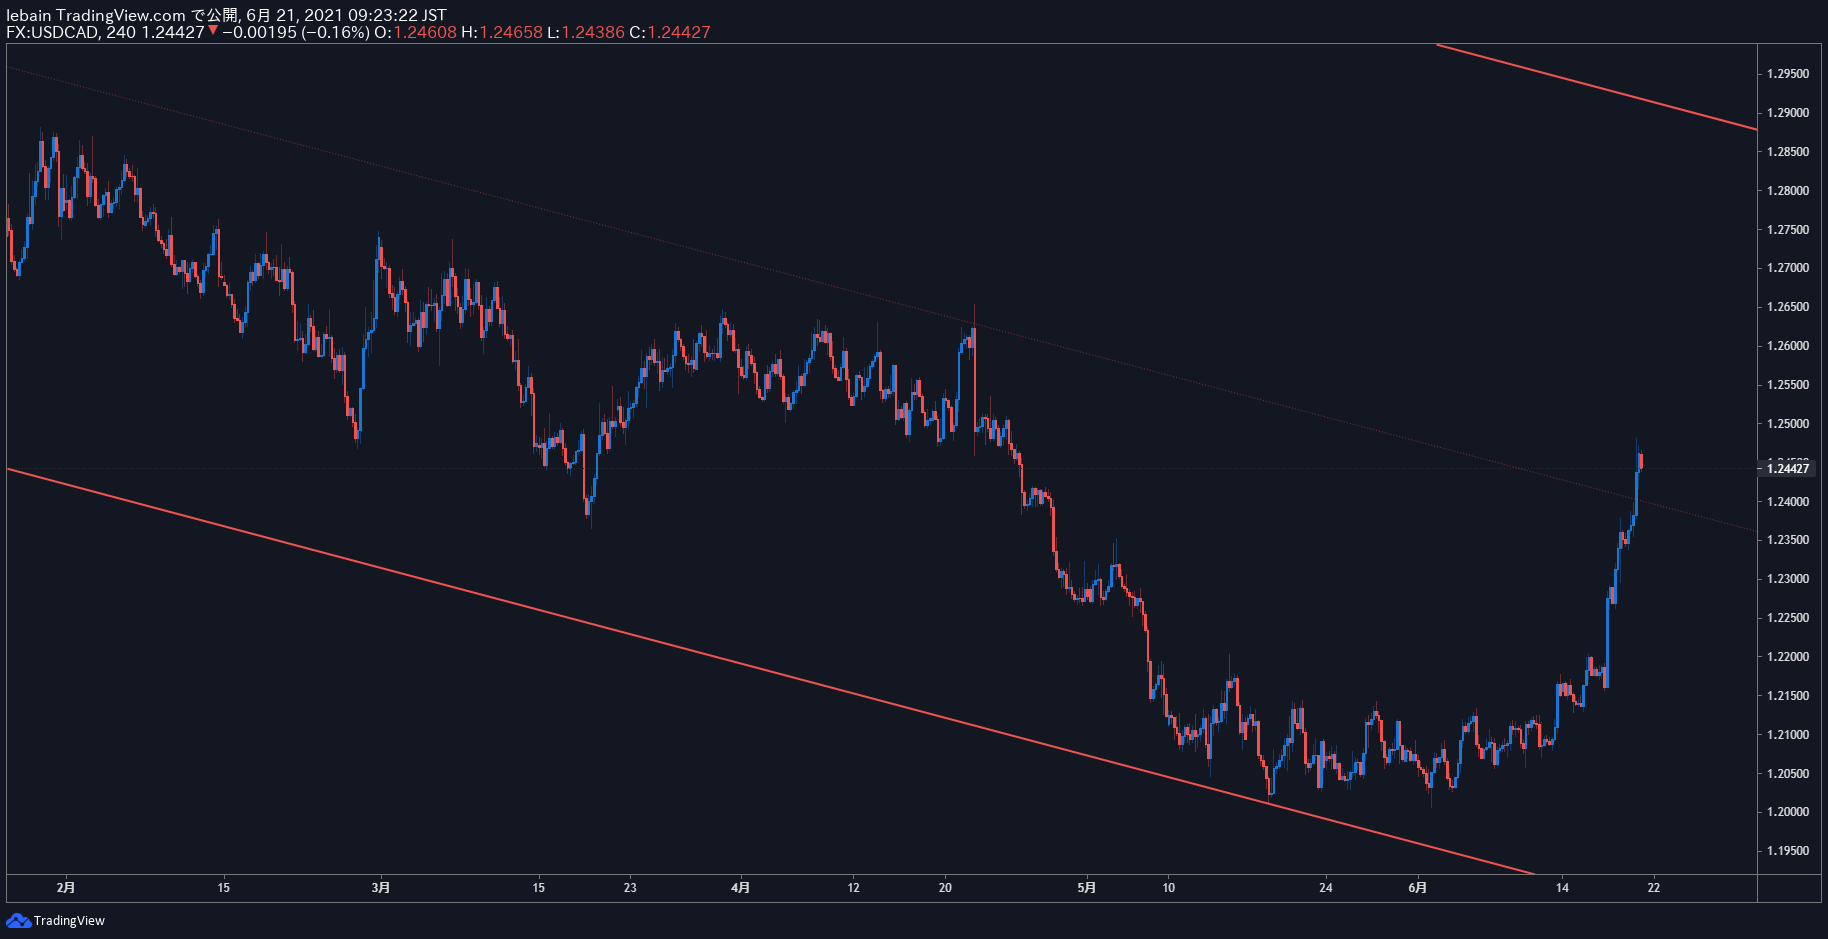
Task: Open the TradingView text link
Action: point(69,920)
